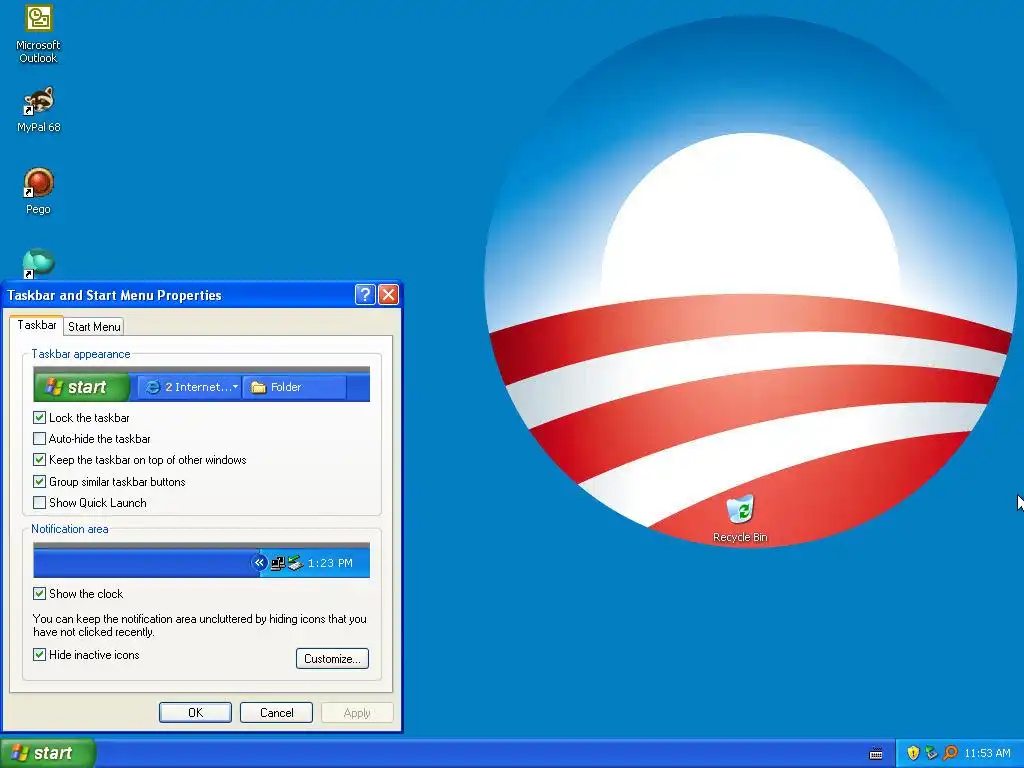Click the Safely Remove Hardware tray icon
Image resolution: width=1024 pixels, height=768 pixels.
click(x=931, y=753)
